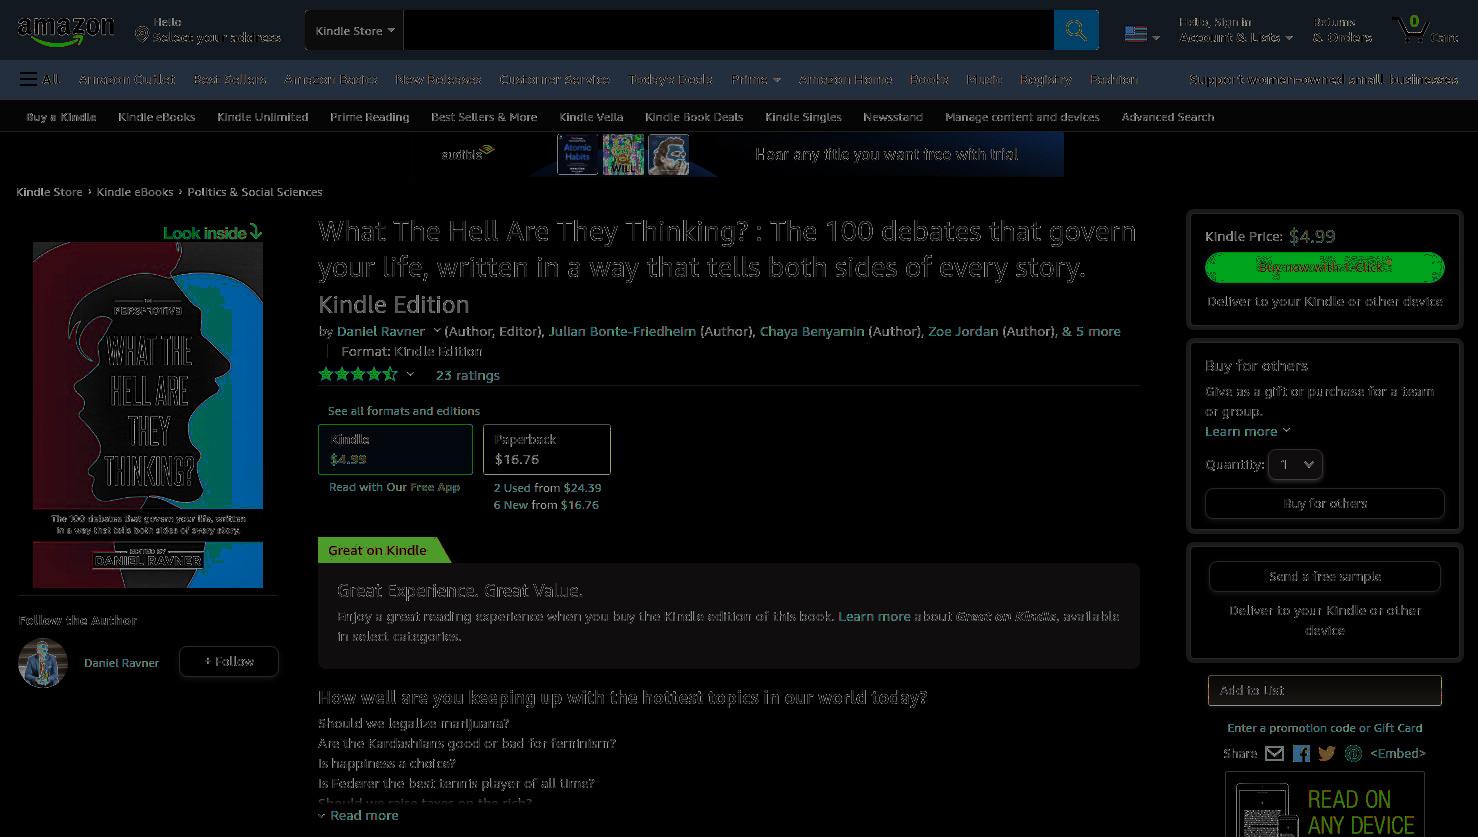Open Prime Reading in the subnav
The image size is (1478, 837).
point(369,117)
